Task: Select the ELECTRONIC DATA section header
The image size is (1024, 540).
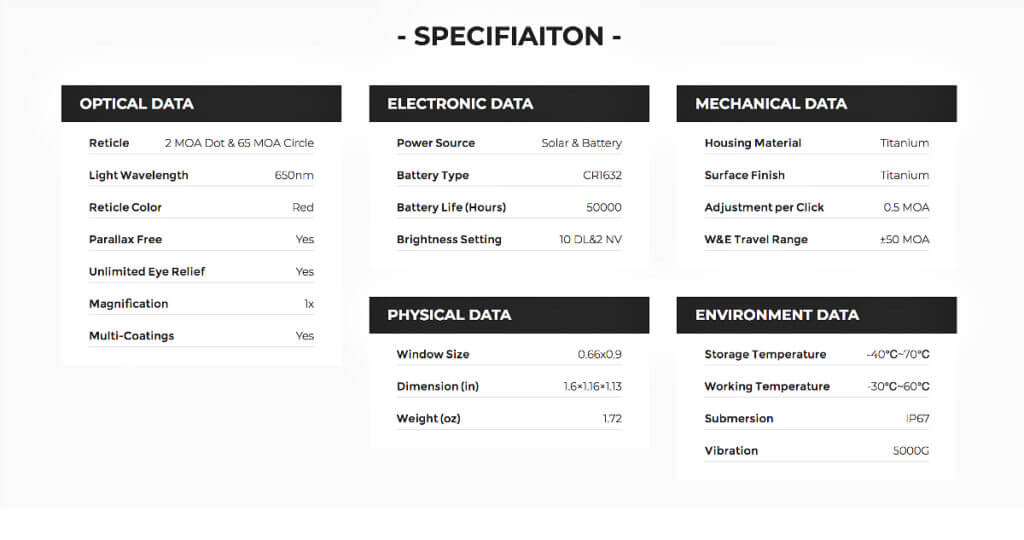Action: (460, 104)
